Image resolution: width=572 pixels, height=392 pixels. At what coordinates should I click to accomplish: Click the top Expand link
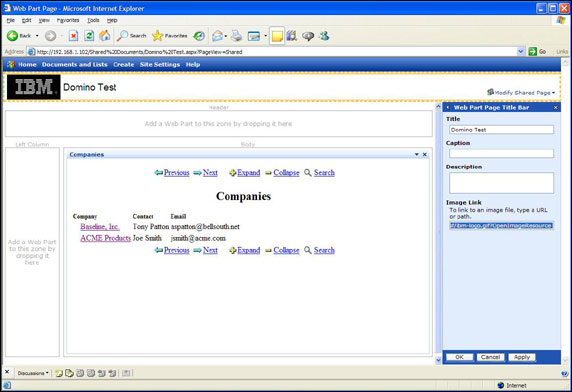[x=248, y=172]
